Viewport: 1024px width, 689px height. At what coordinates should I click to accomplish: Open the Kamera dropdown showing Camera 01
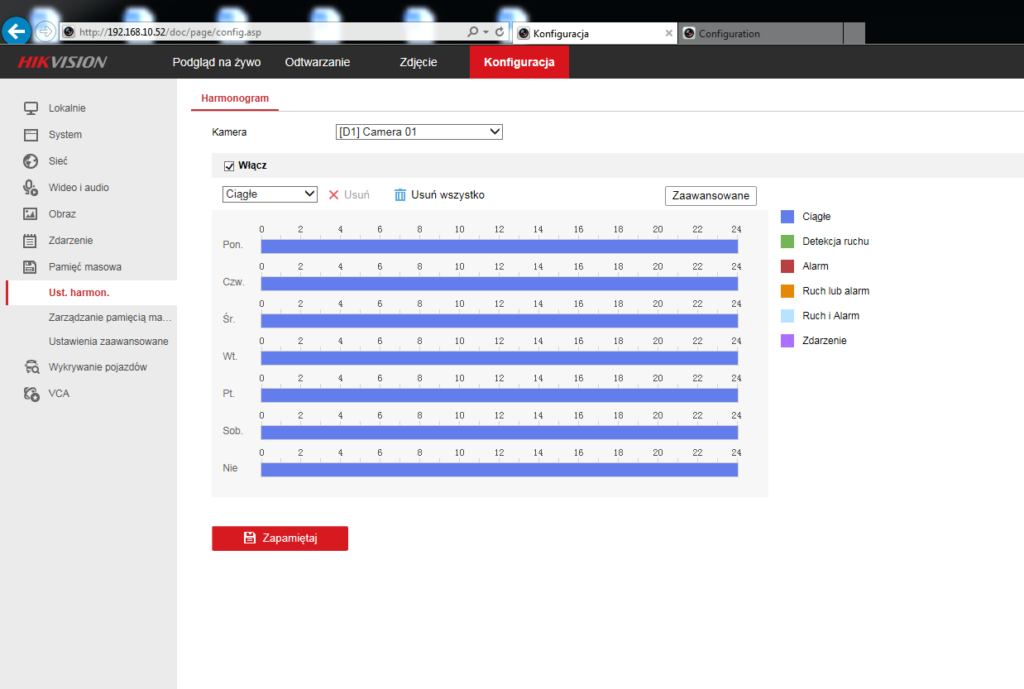[x=418, y=132]
